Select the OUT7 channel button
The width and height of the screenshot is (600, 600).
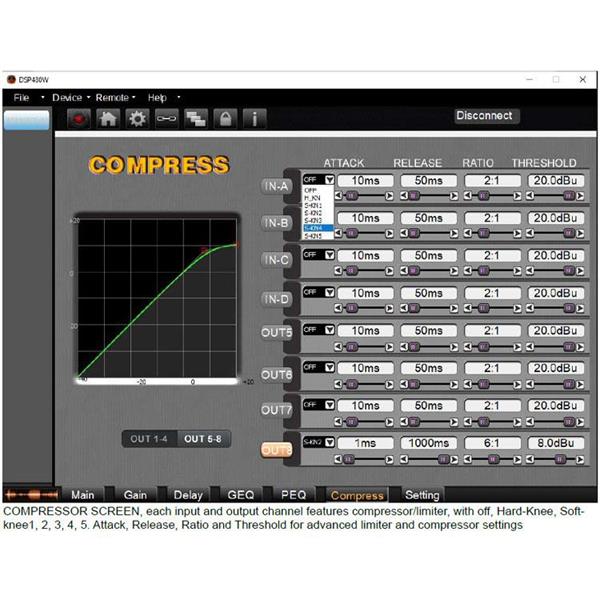[x=277, y=411]
